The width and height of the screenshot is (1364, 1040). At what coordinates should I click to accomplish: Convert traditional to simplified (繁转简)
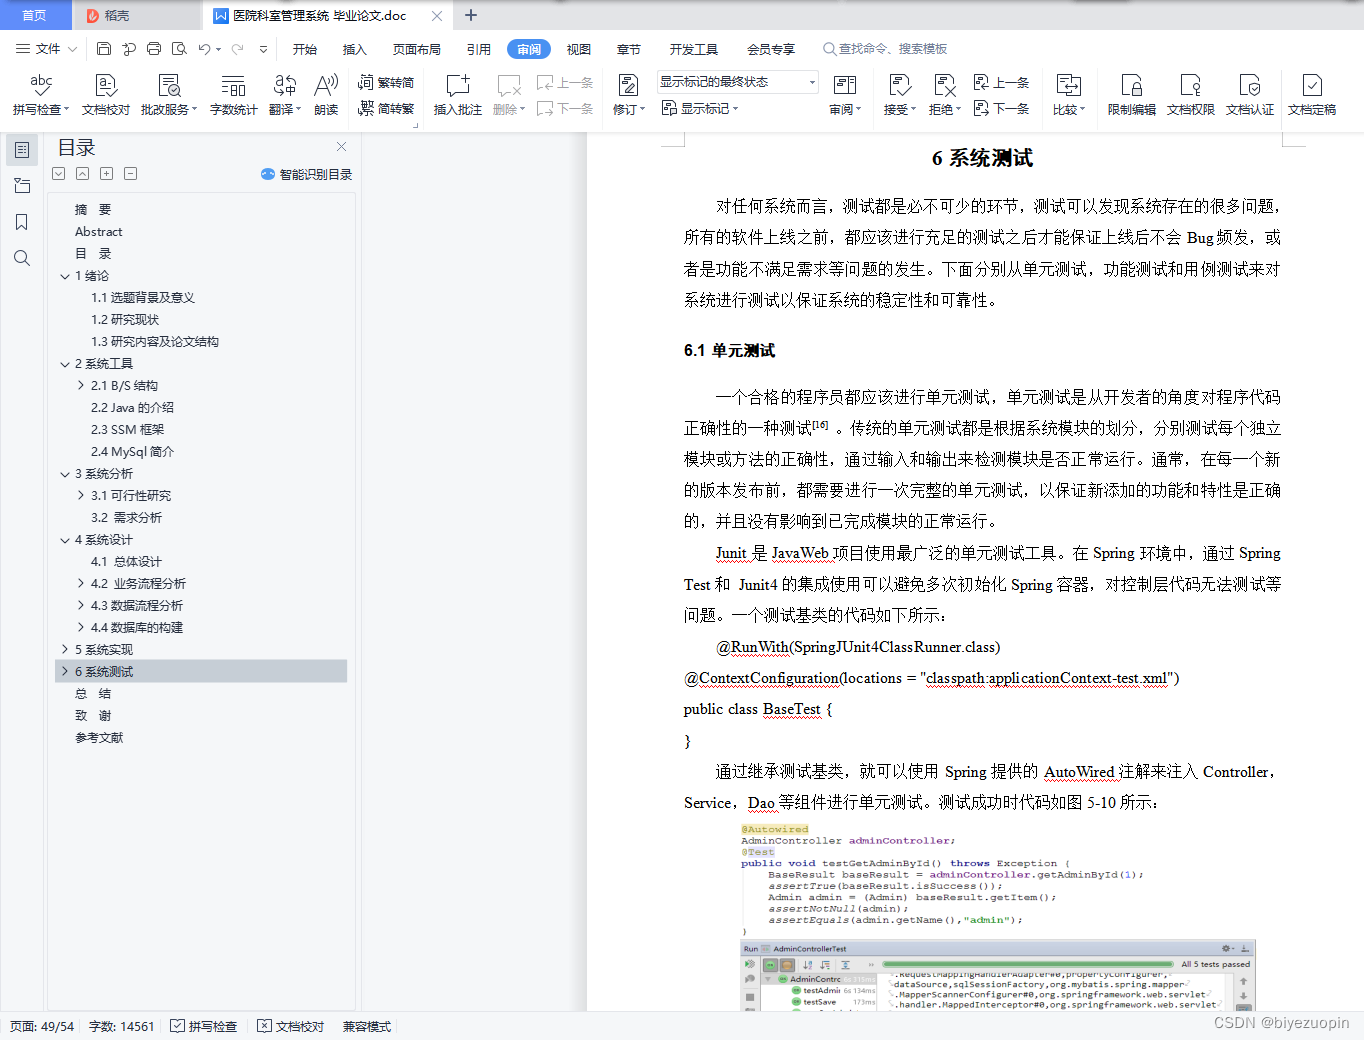(386, 82)
